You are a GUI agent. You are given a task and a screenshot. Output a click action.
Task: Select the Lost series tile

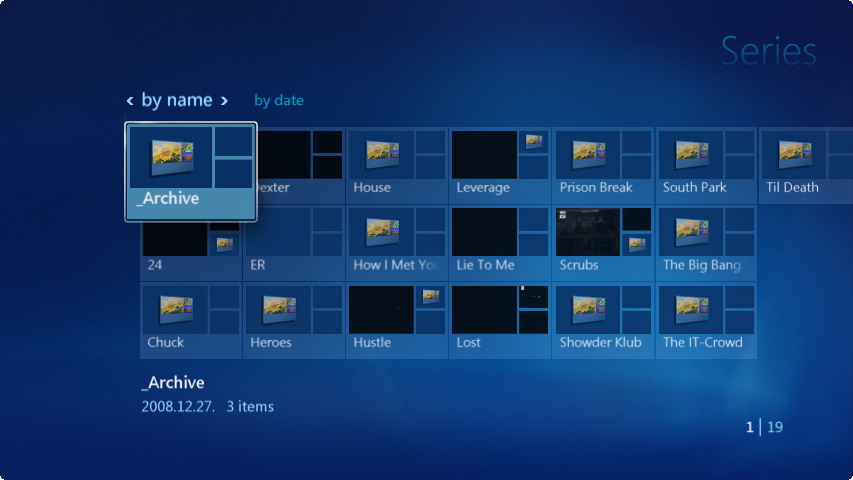(x=500, y=320)
